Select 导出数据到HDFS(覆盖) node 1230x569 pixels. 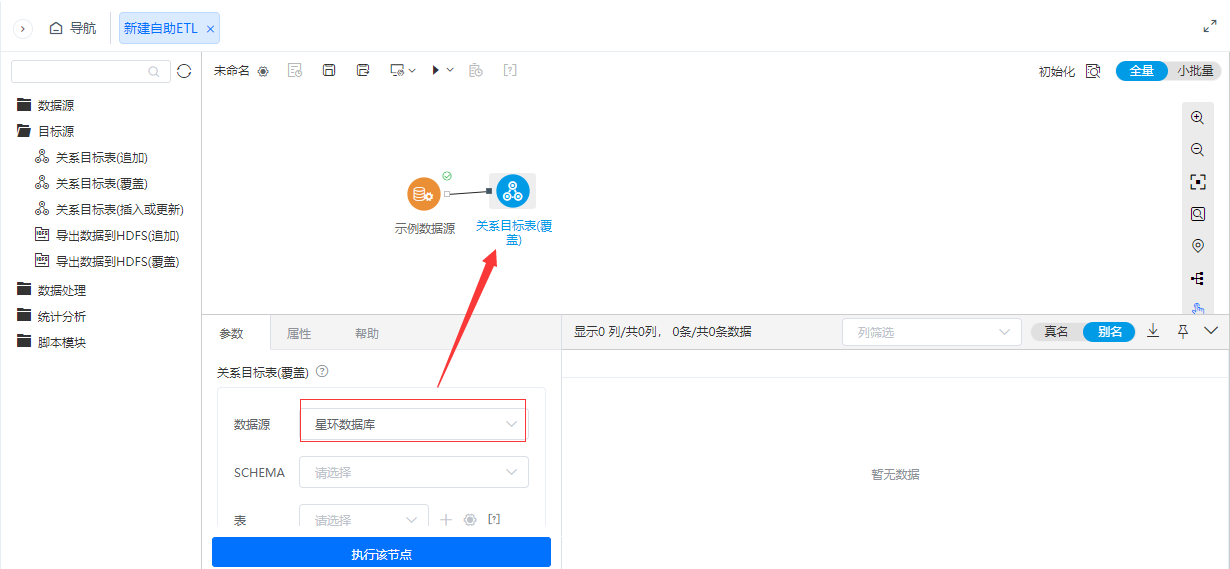point(106,261)
